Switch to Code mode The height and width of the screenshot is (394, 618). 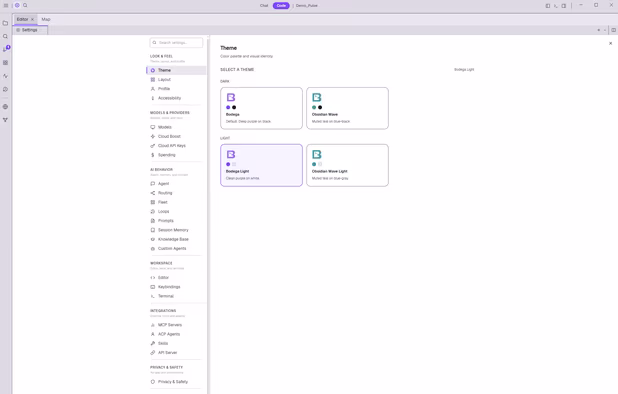[x=281, y=6]
